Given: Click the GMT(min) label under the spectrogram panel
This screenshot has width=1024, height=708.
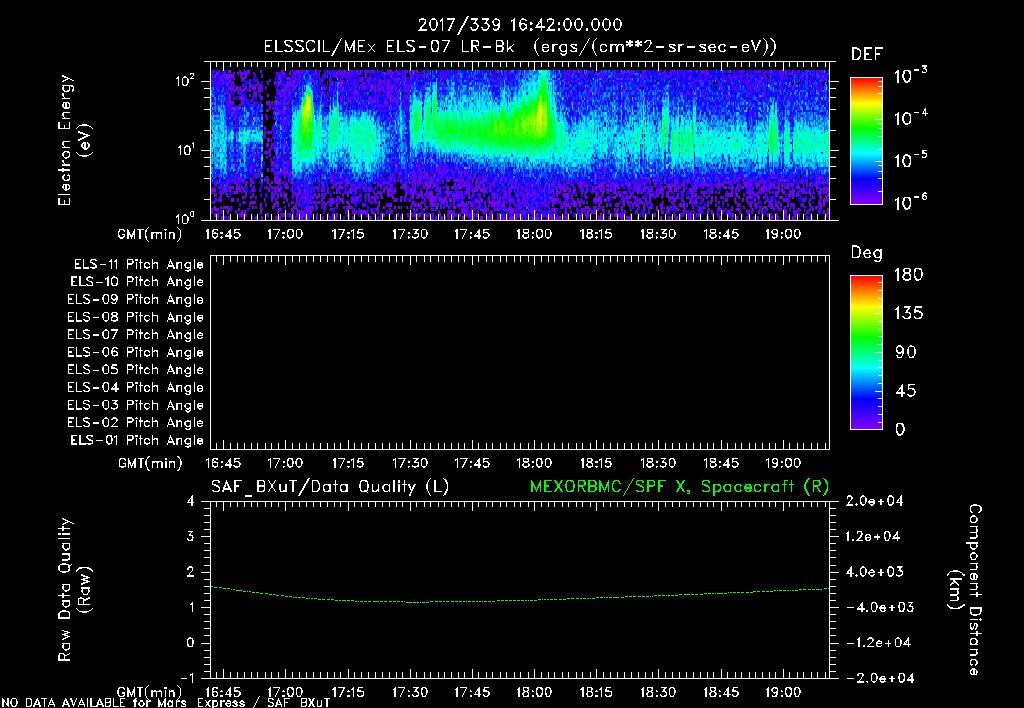Looking at the screenshot, I should (x=150, y=234).
